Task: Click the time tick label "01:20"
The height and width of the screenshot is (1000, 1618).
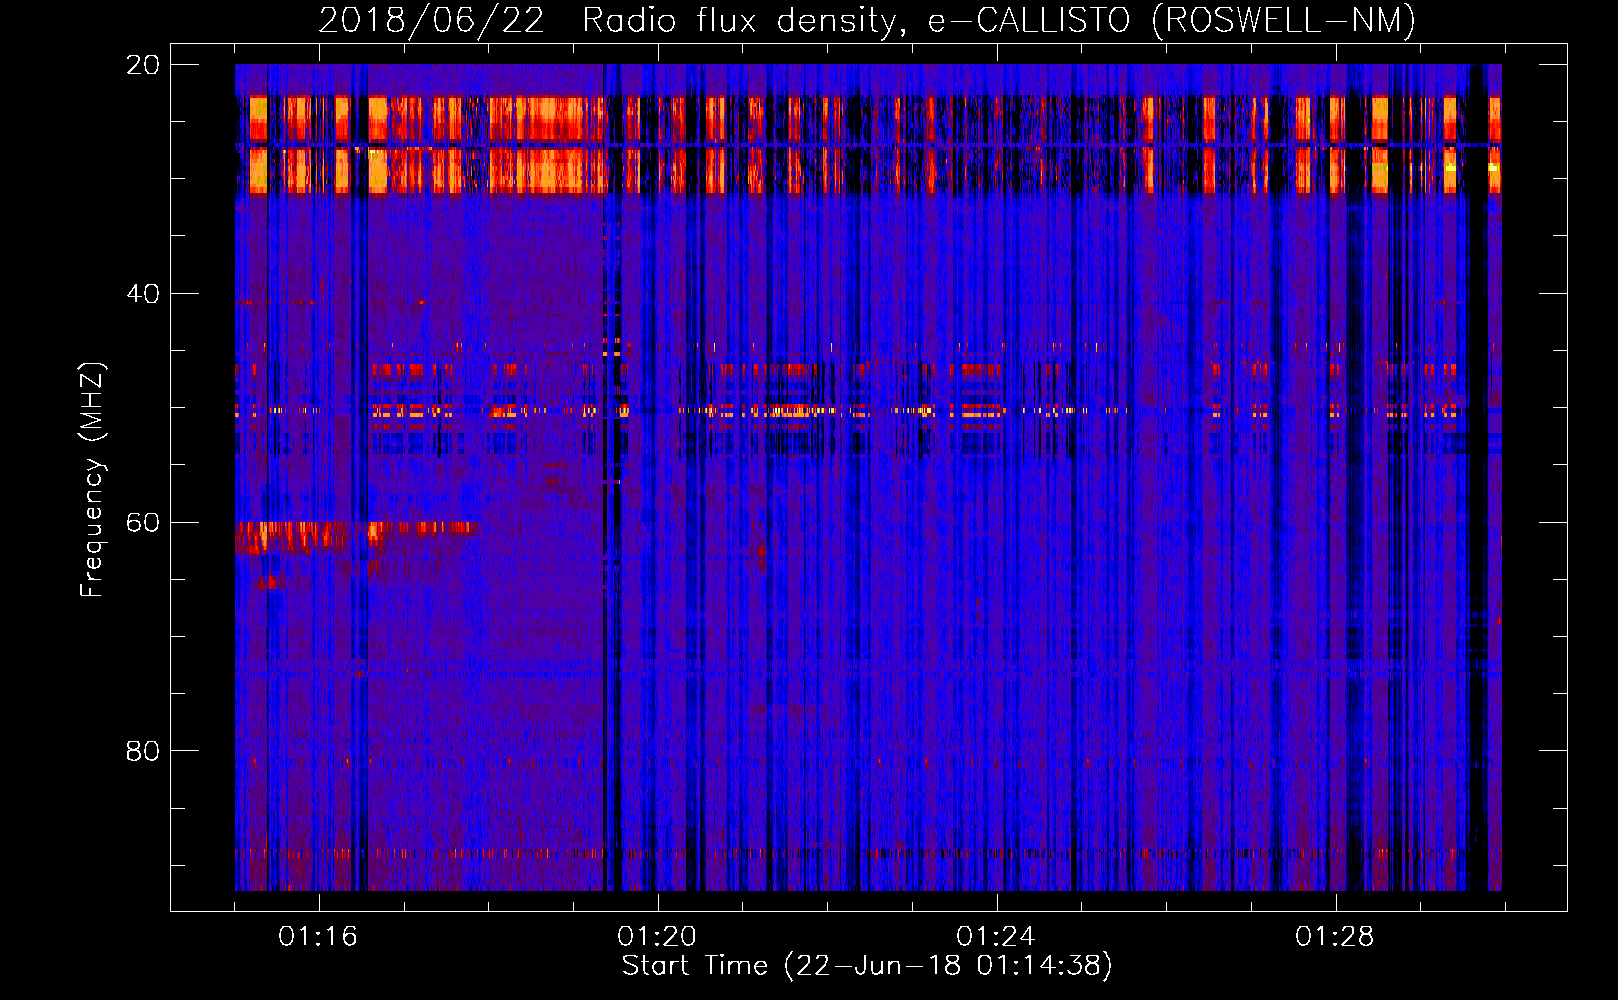Action: click(x=657, y=937)
